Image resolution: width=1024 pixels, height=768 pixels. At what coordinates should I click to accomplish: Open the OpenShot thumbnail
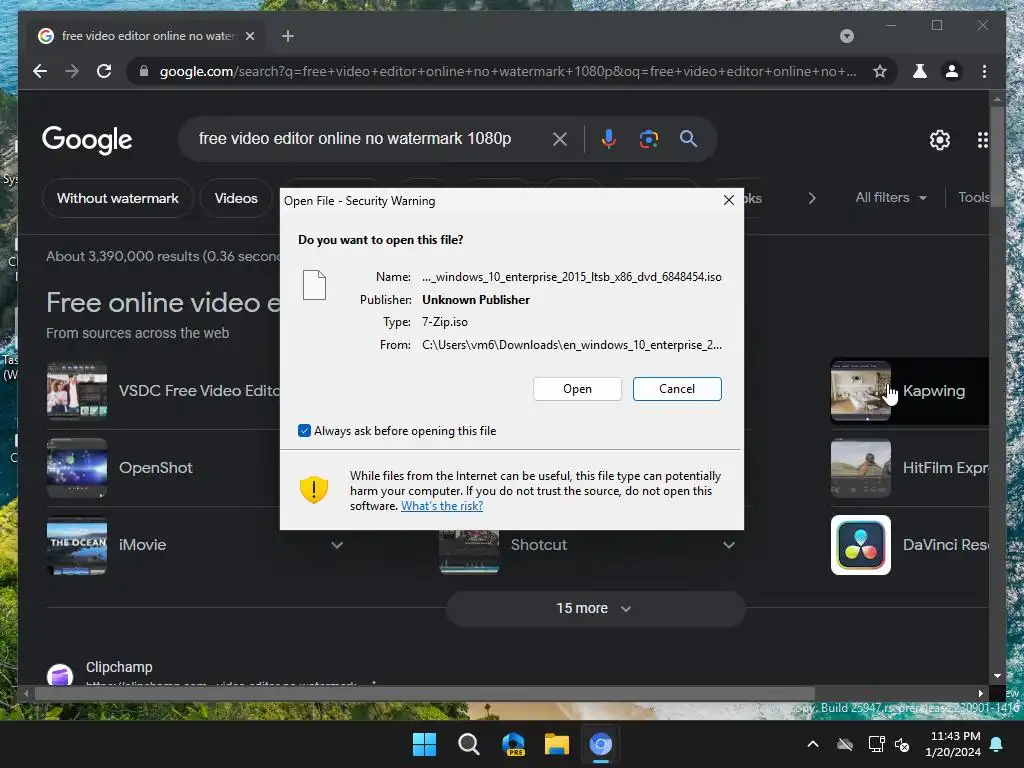(x=77, y=468)
